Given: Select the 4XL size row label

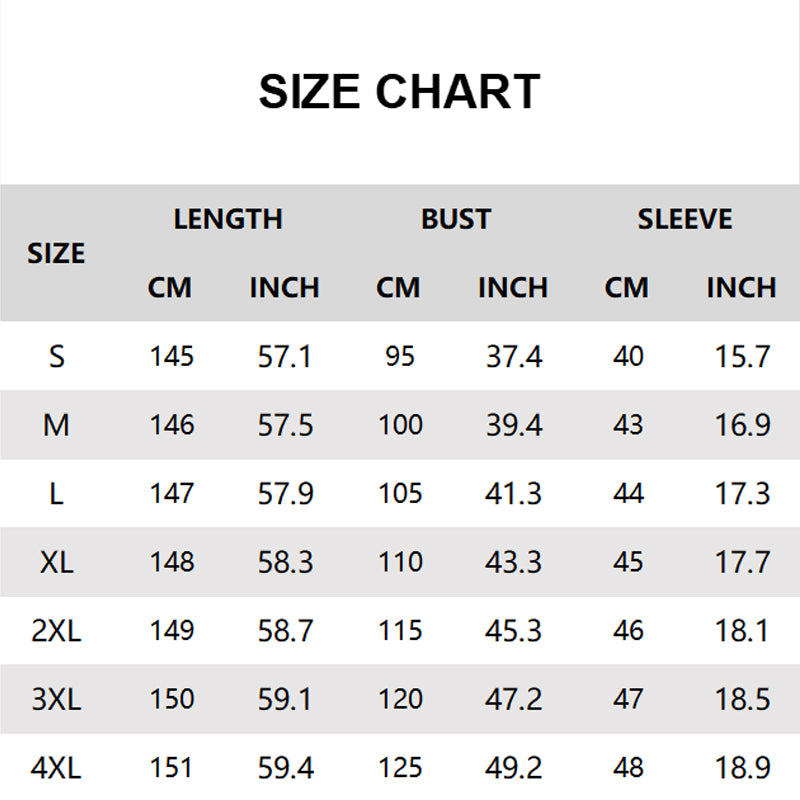Looking at the screenshot, I should [56, 768].
